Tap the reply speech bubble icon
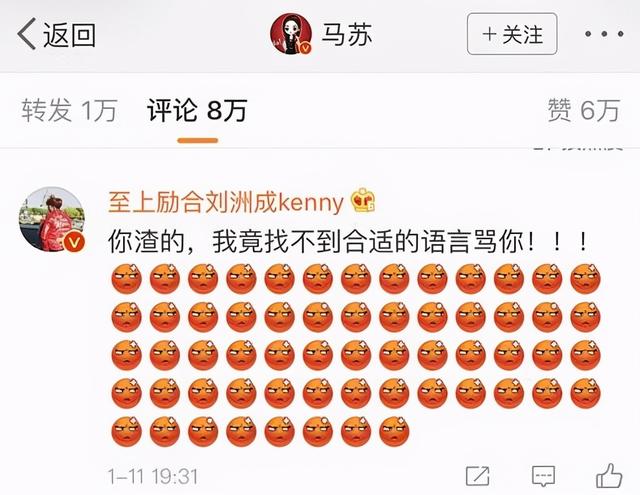Image resolution: width=640 pixels, height=495 pixels. tap(543, 476)
